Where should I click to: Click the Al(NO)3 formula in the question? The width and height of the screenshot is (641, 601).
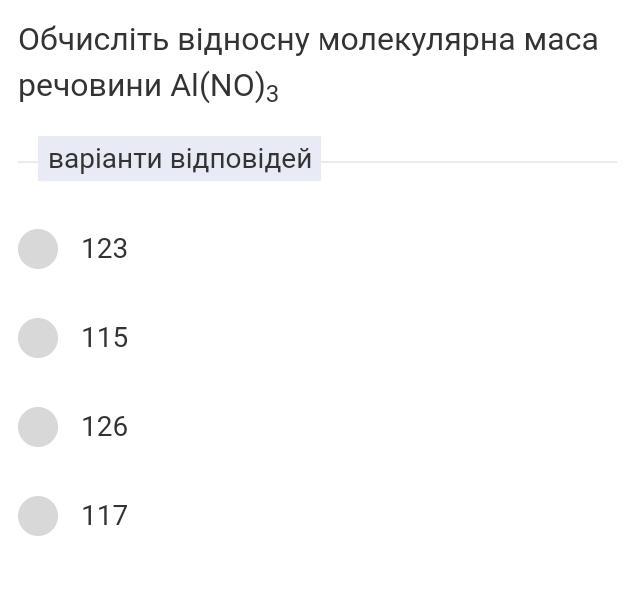click(224, 87)
